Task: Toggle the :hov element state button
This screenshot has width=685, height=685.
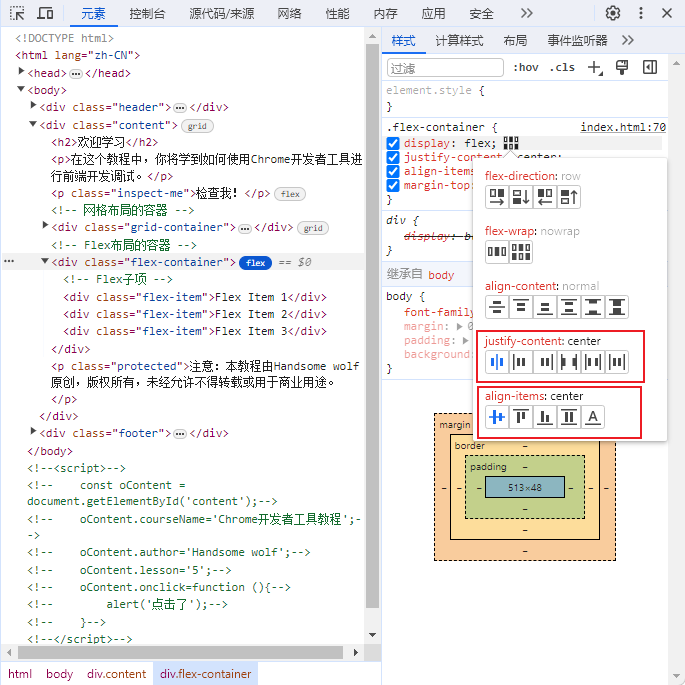Action: pyautogui.click(x=526, y=67)
